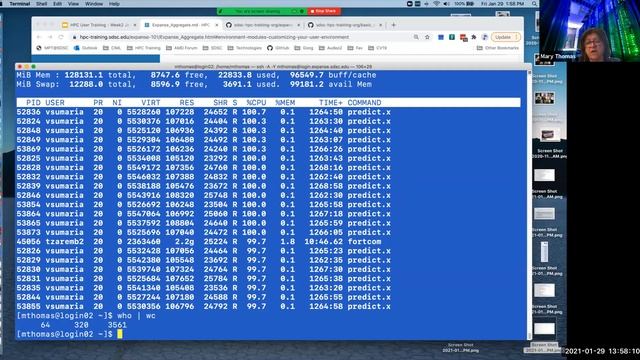Open the SDSC bookmarks folder
This screenshot has height=360, width=640.
[x=212, y=48]
